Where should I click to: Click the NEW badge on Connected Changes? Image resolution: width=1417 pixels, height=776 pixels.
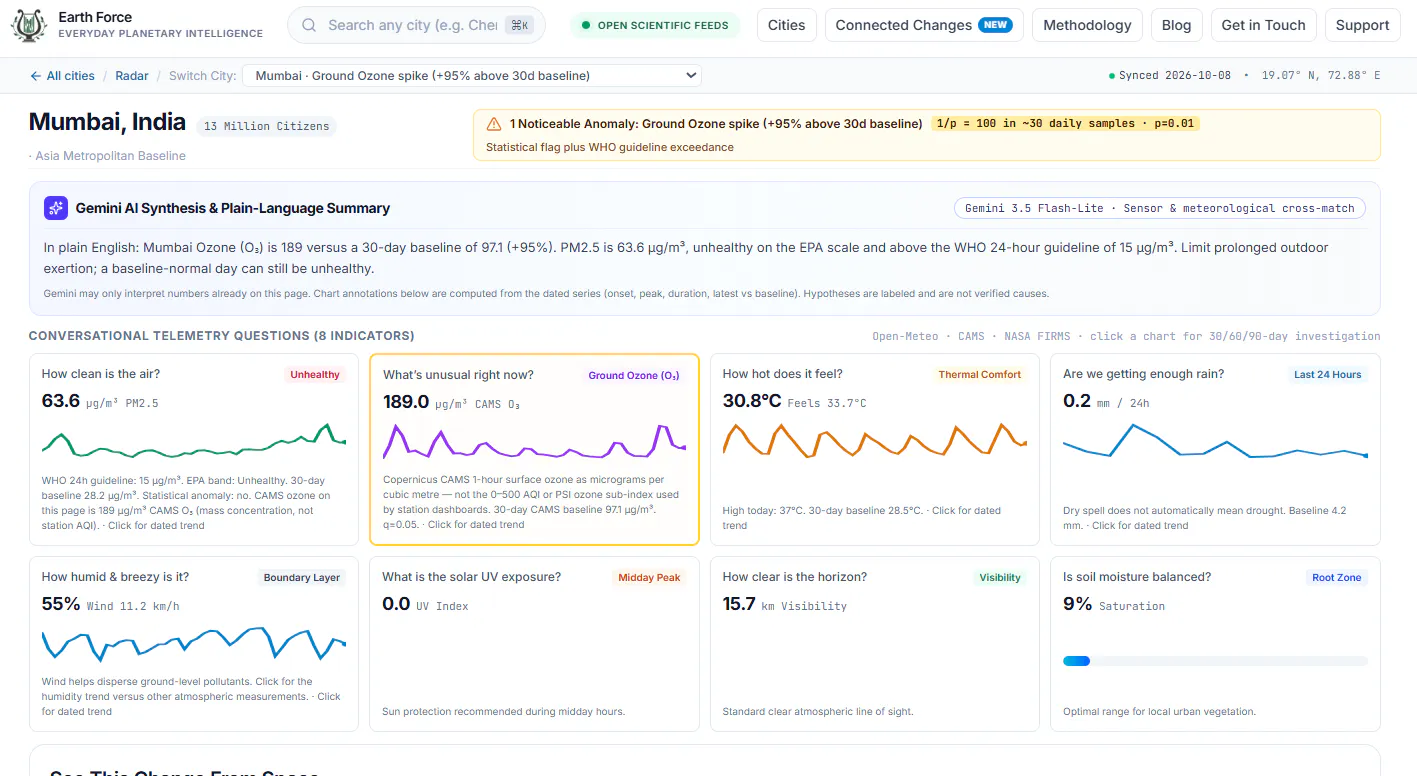coord(995,25)
